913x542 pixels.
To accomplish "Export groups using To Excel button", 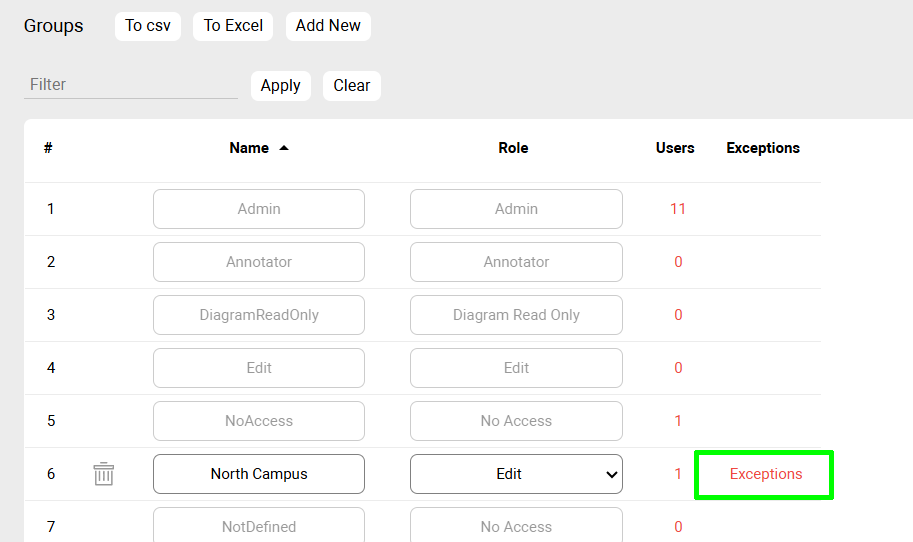I will pyautogui.click(x=233, y=26).
